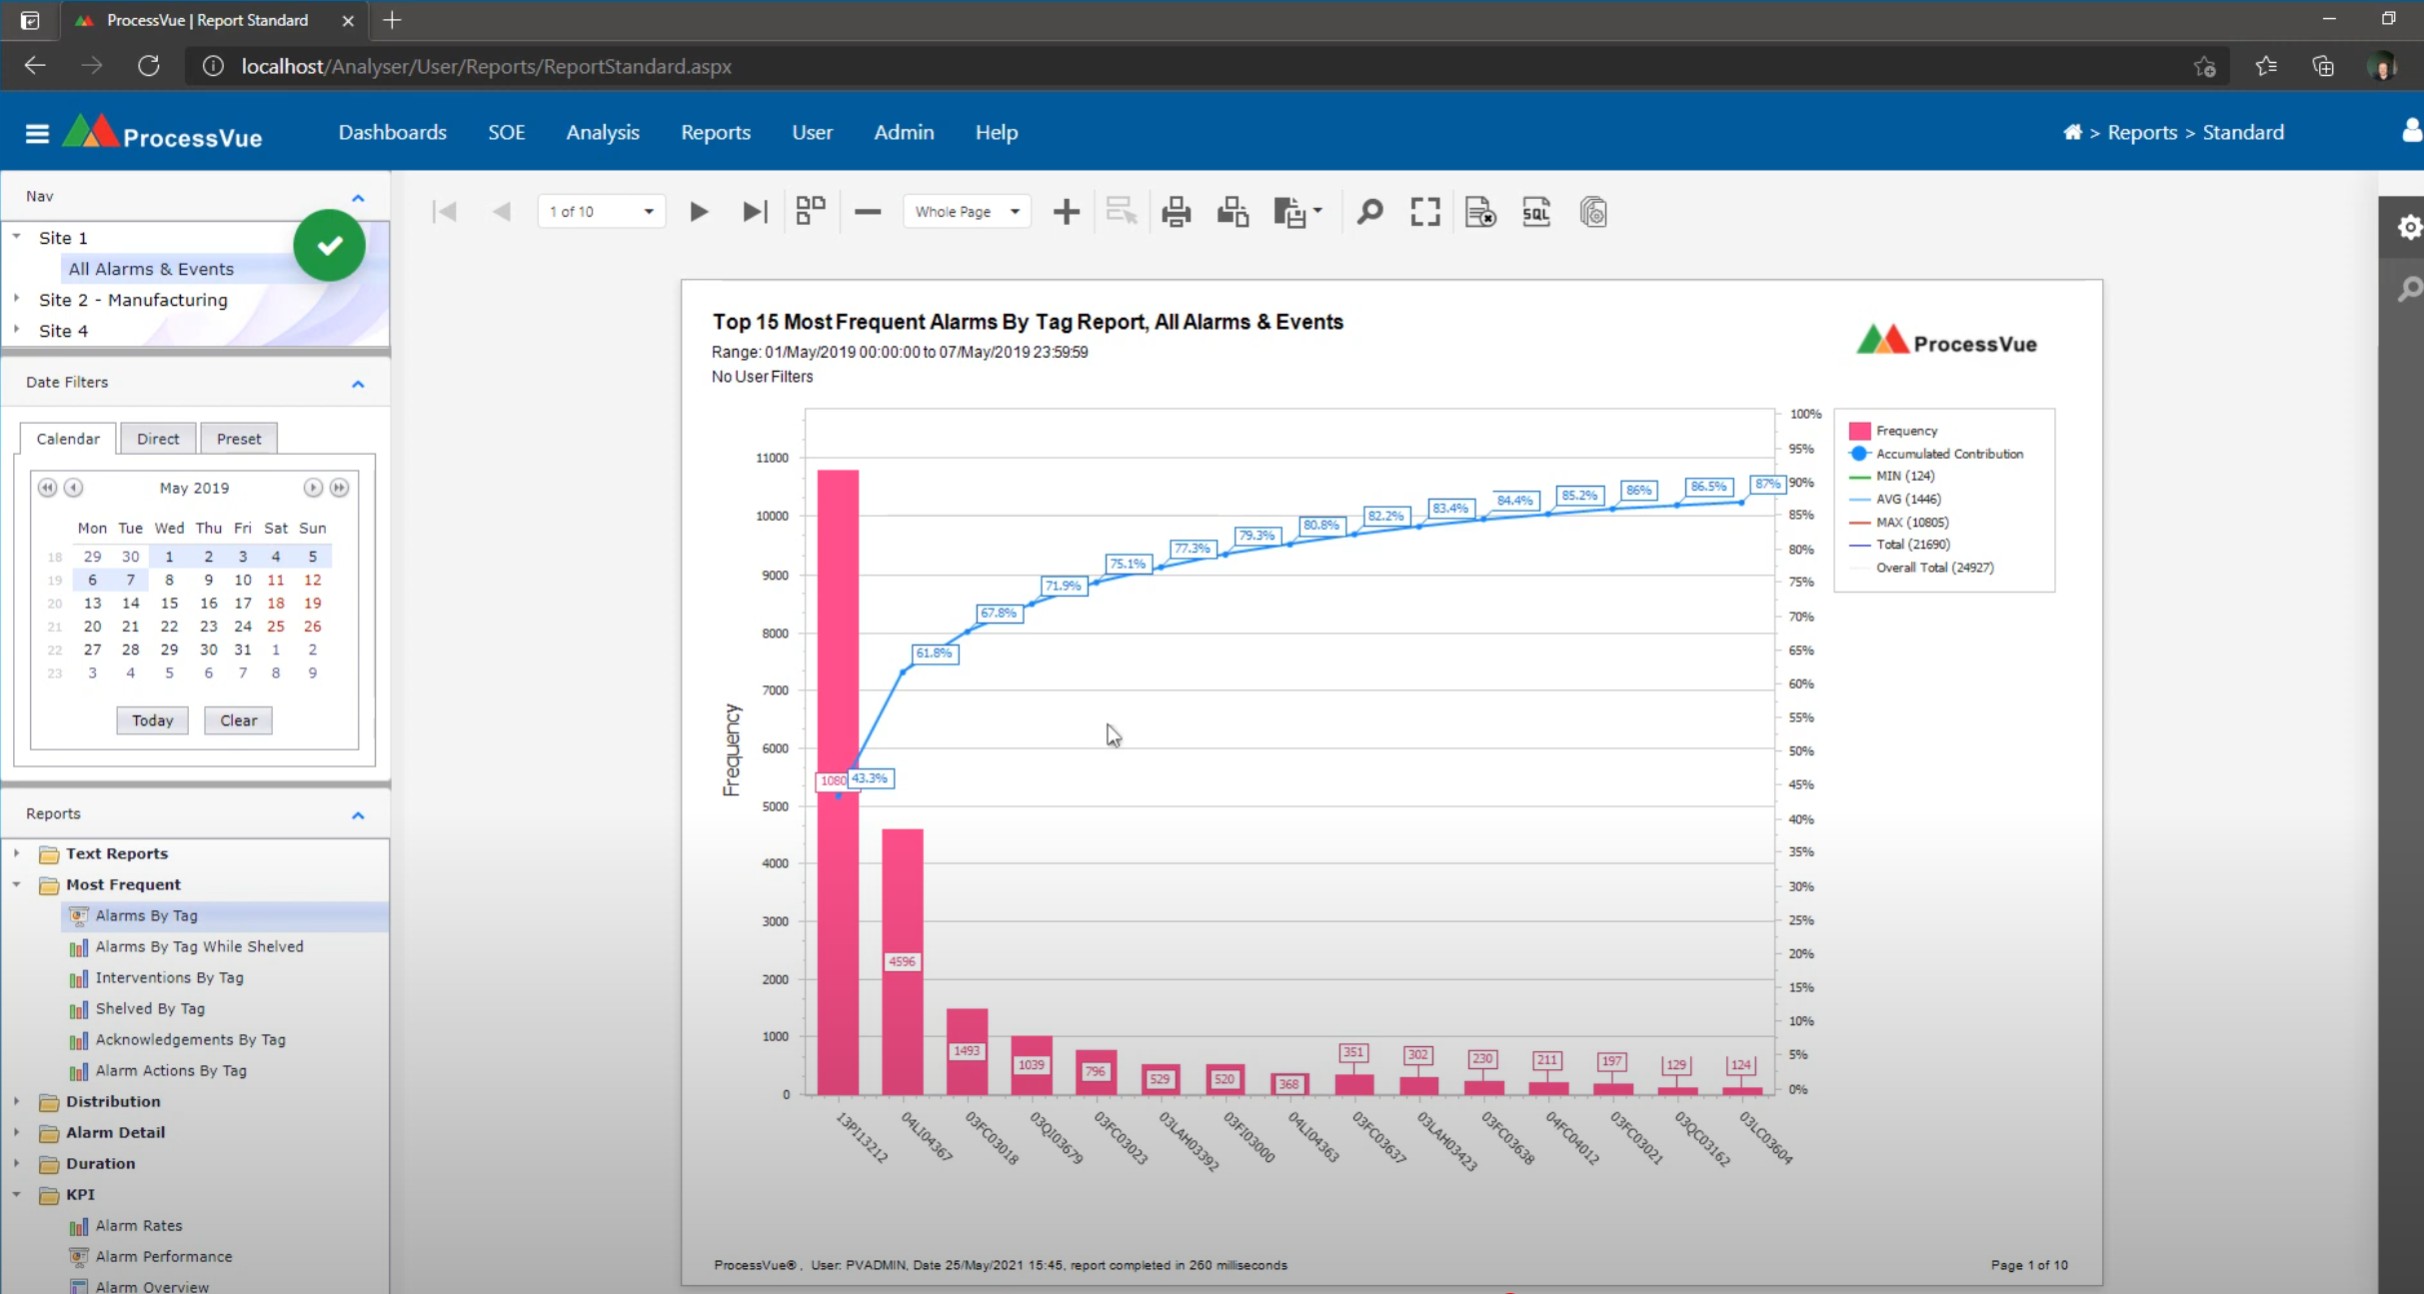
Task: Switch to the Preset date tab
Action: [239, 438]
